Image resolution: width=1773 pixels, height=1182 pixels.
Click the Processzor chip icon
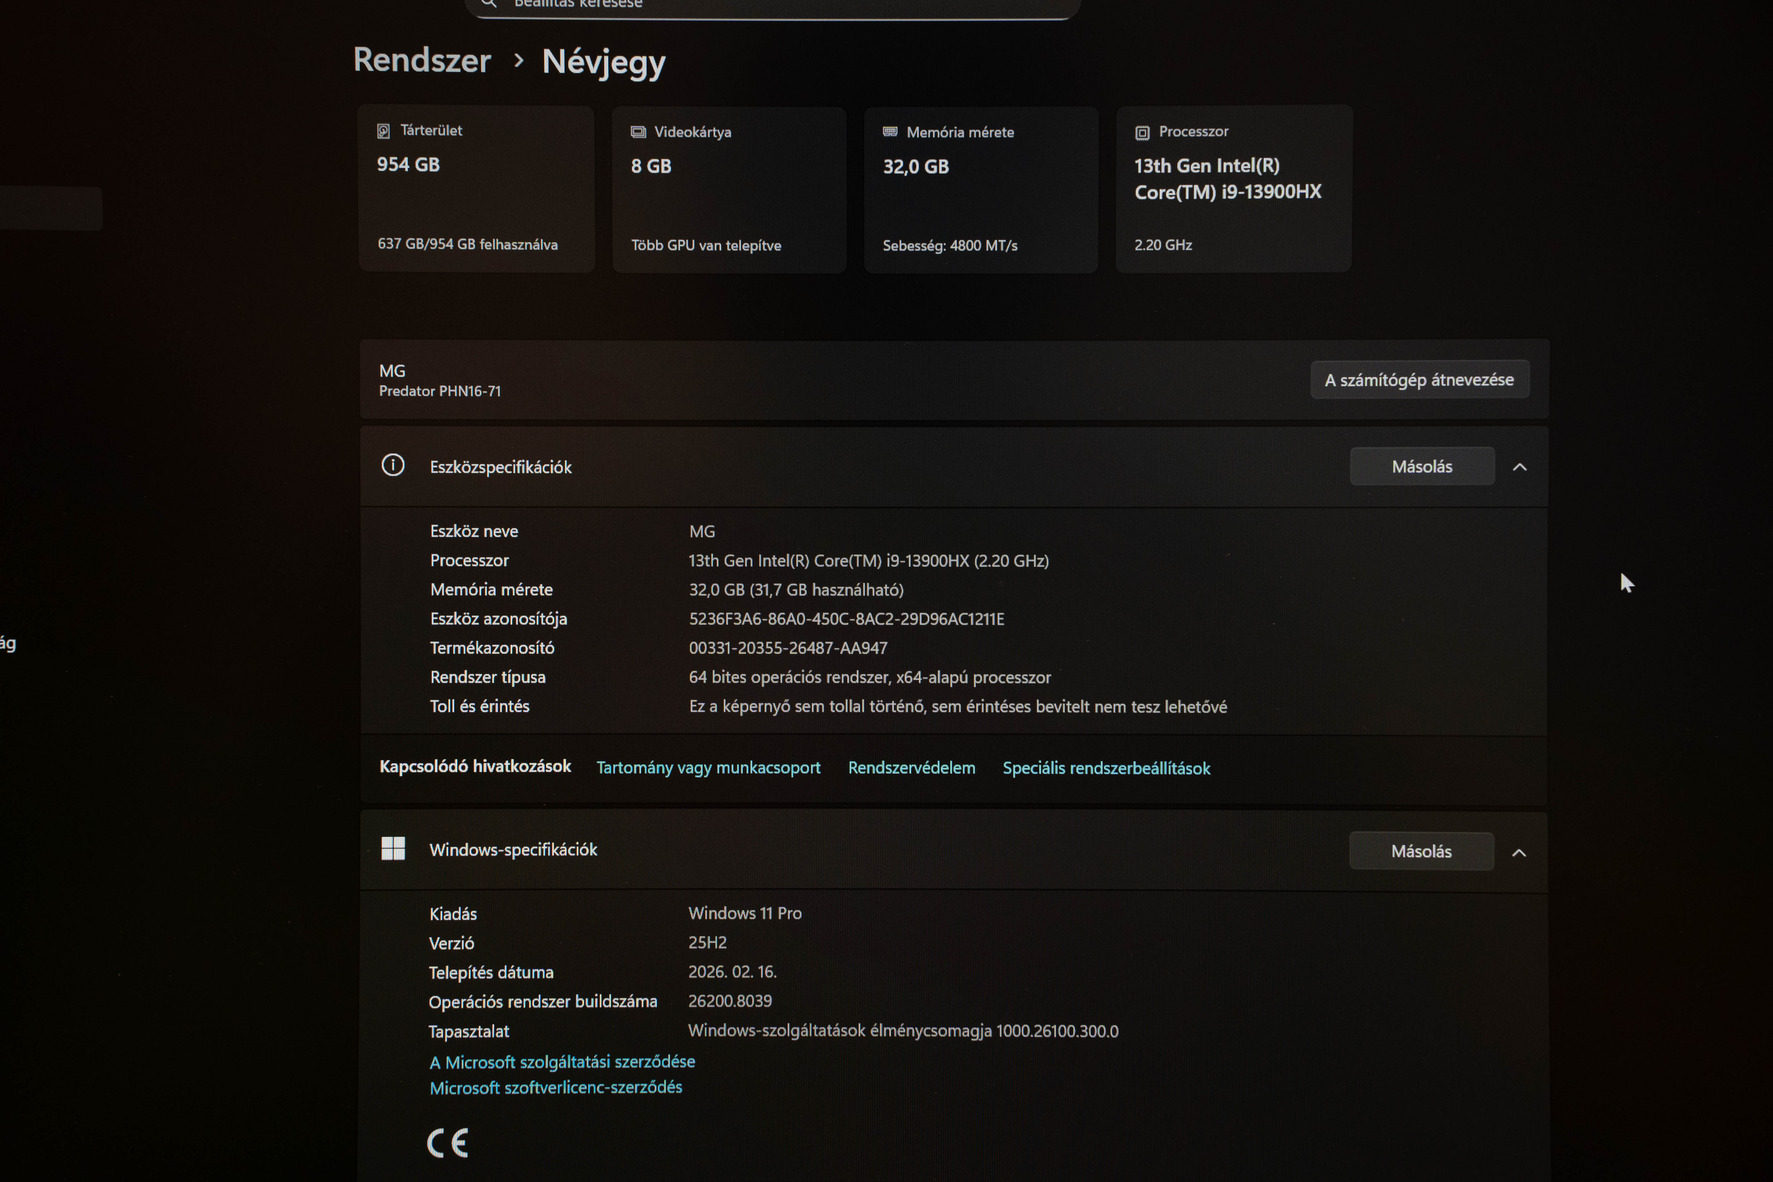click(1142, 132)
